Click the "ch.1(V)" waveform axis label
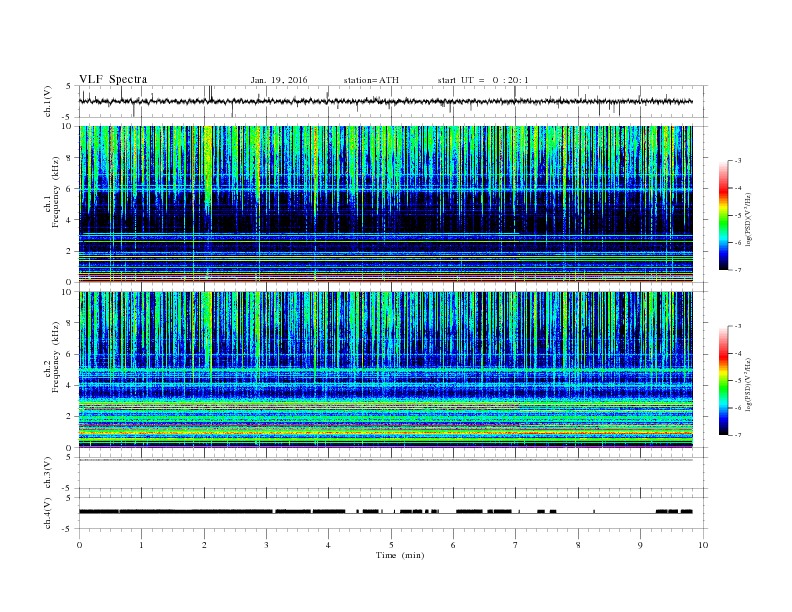The width and height of the screenshot is (792, 612). click(x=48, y=101)
